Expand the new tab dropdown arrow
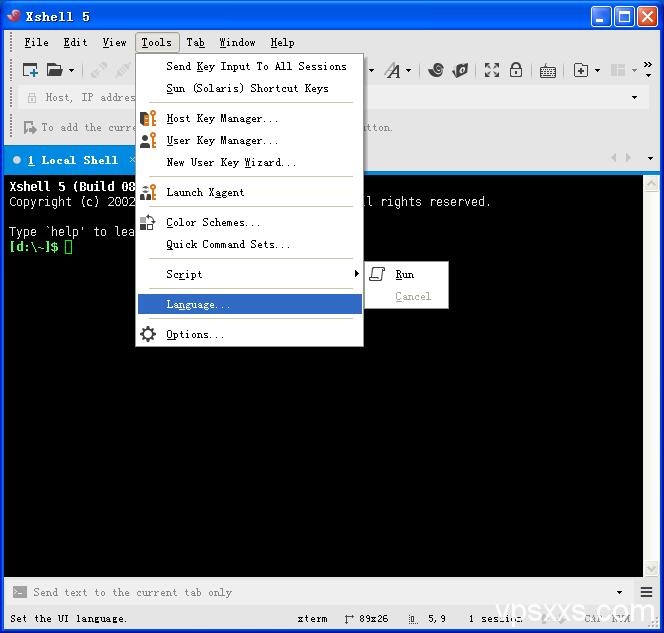The width and height of the screenshot is (664, 633). tap(598, 70)
